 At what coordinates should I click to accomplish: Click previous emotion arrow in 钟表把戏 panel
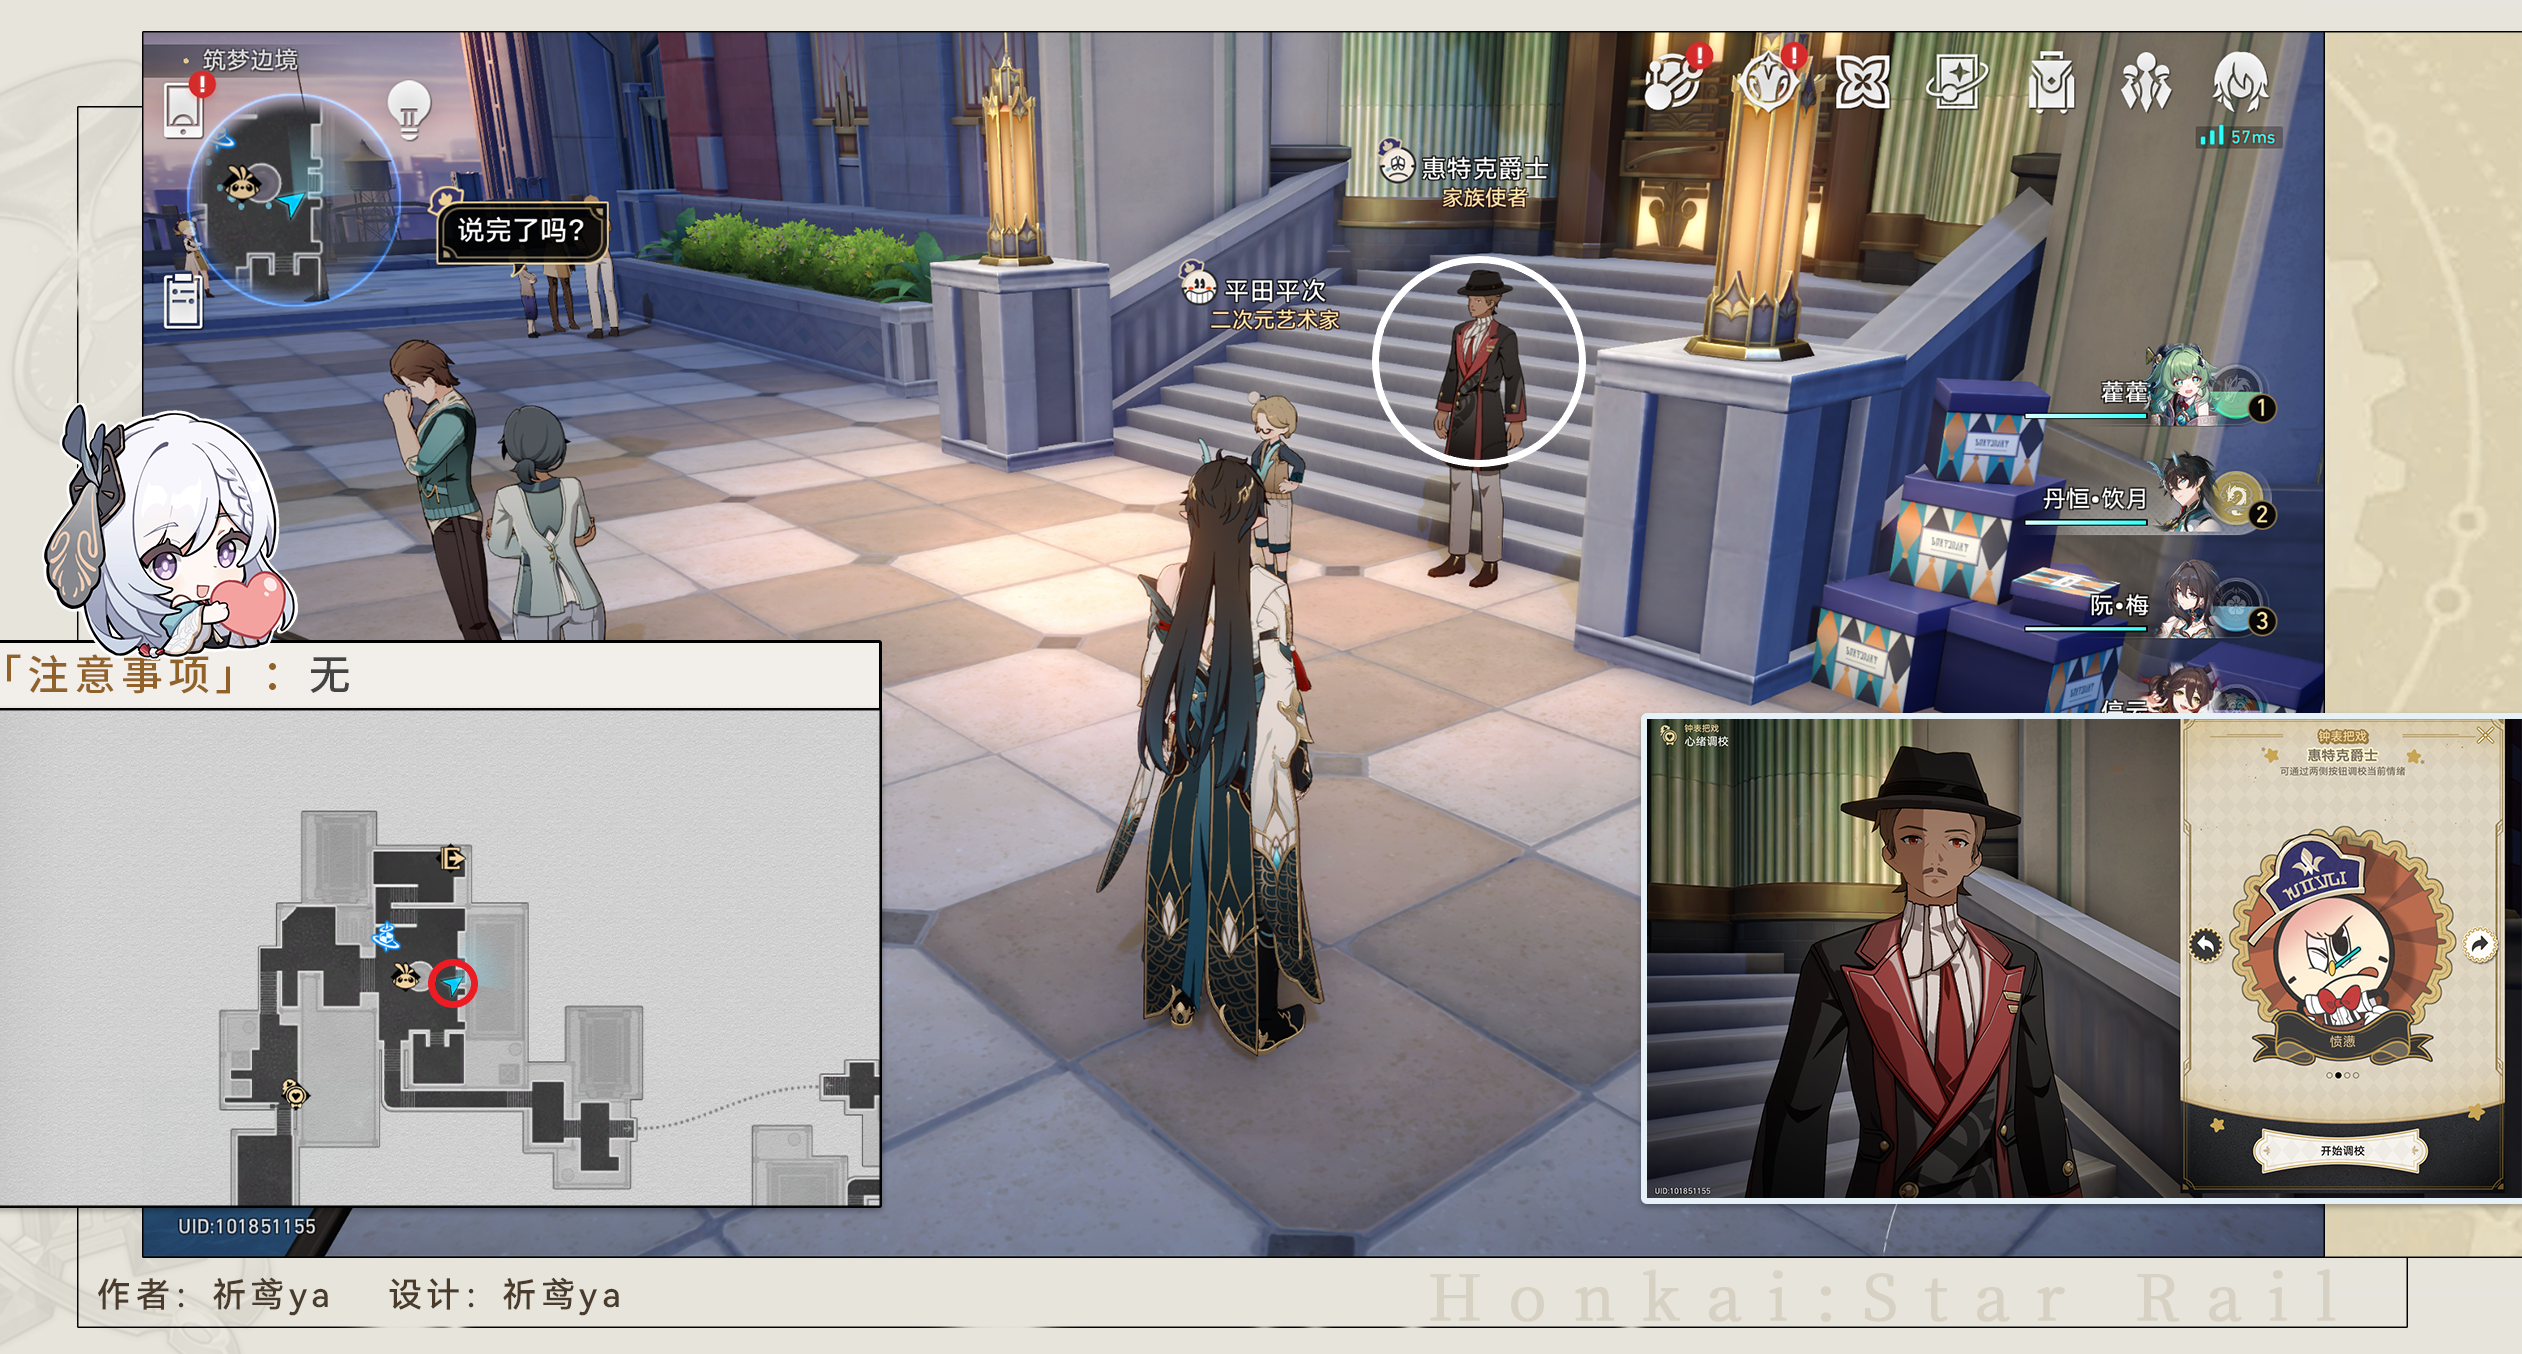click(2205, 944)
